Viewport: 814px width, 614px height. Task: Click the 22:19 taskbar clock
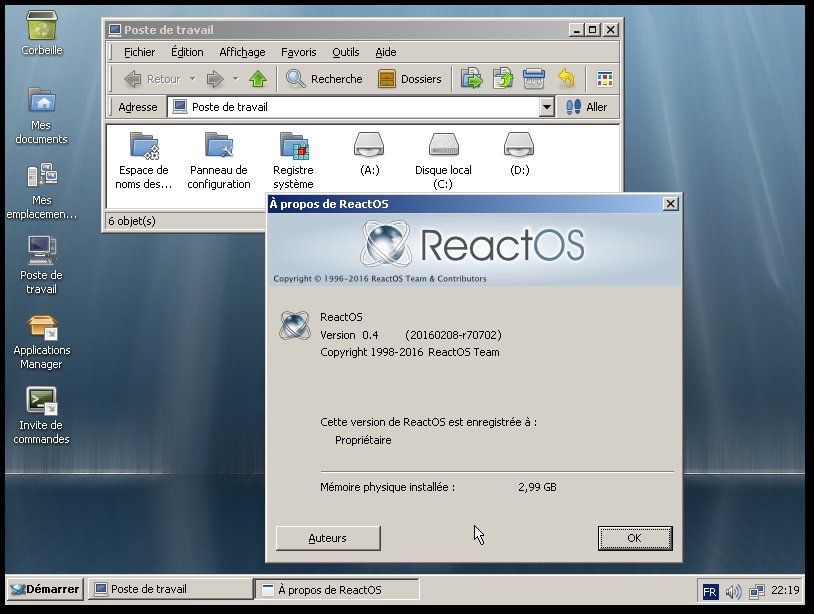click(785, 590)
